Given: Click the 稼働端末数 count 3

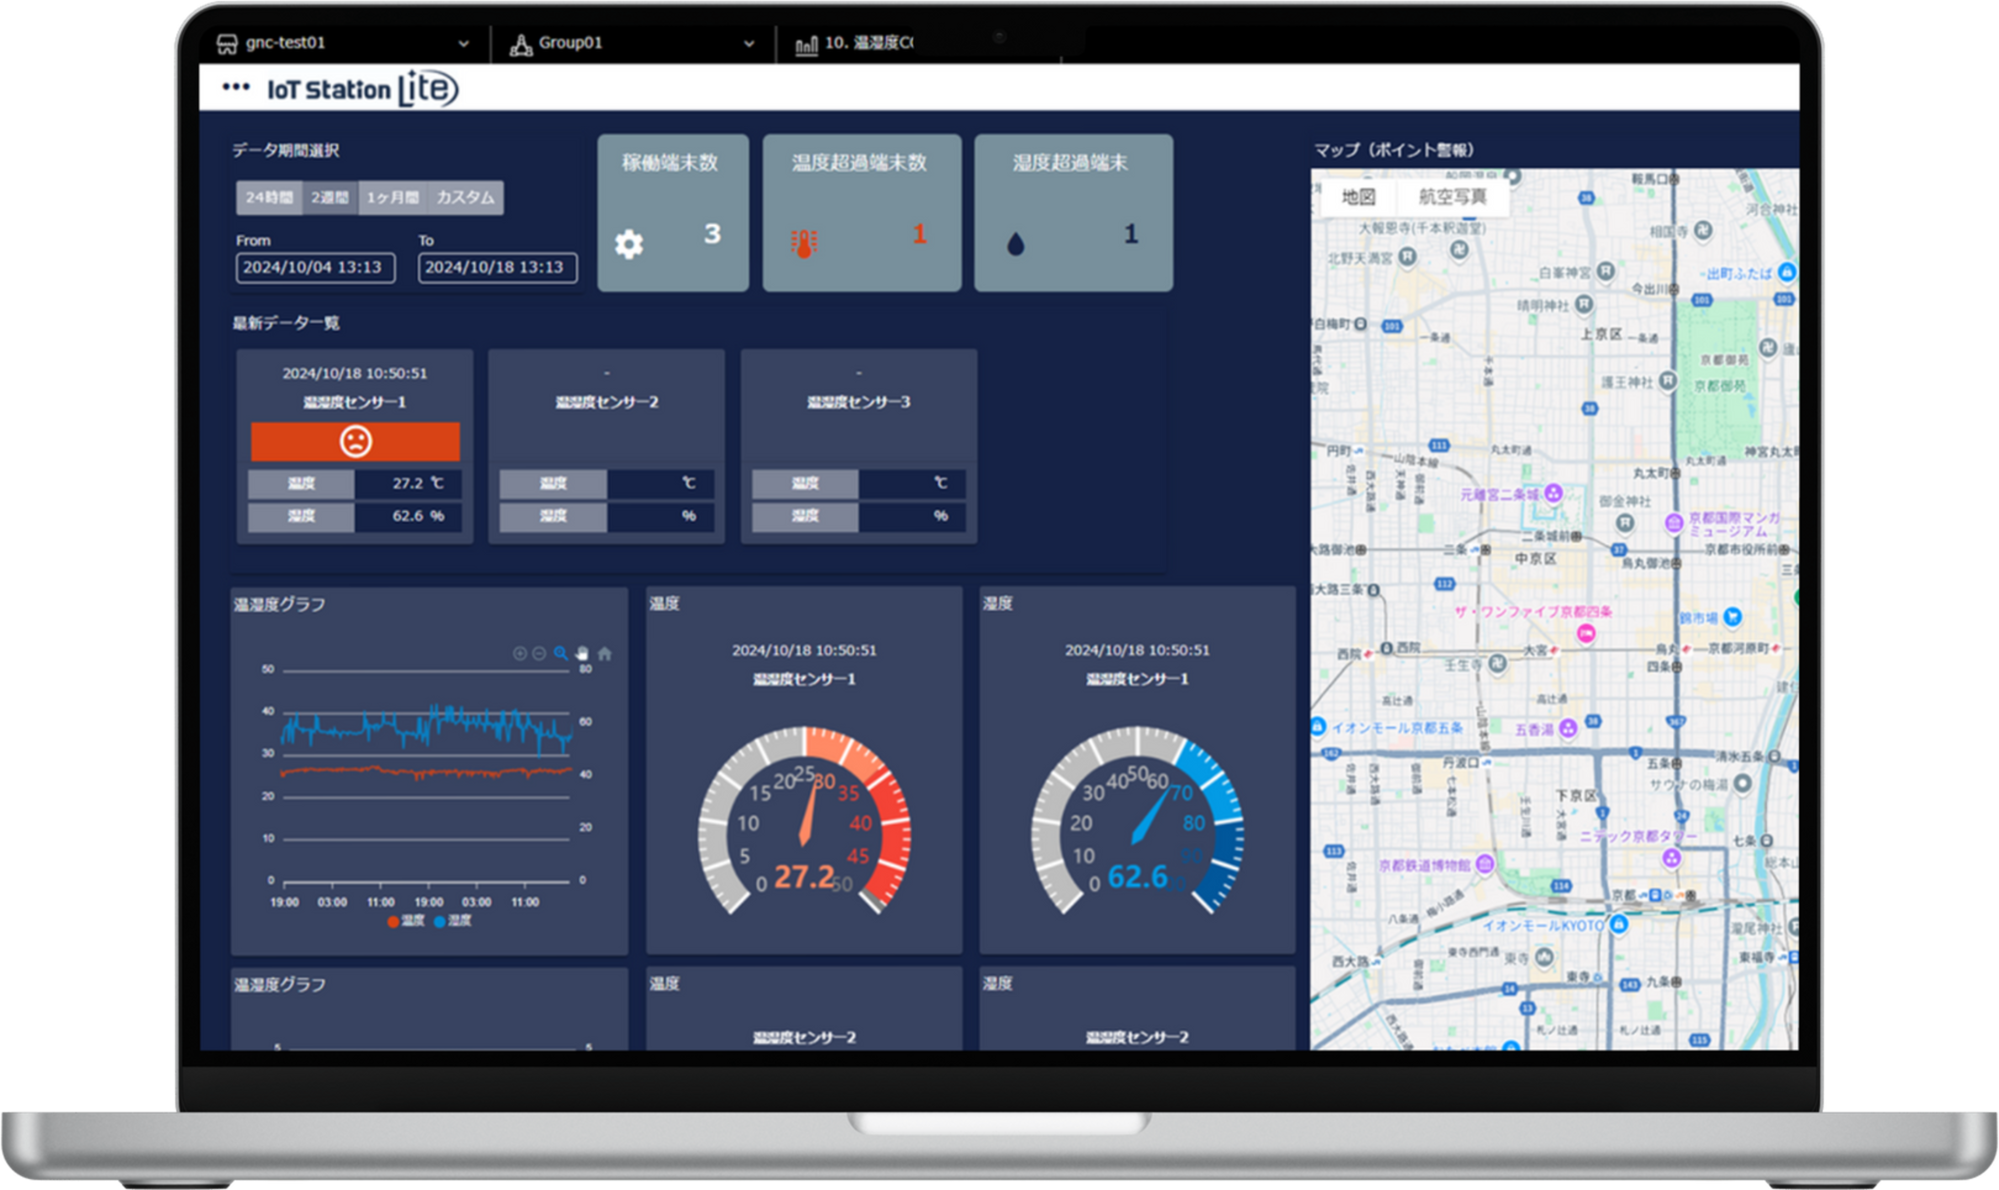Looking at the screenshot, I should 712,234.
